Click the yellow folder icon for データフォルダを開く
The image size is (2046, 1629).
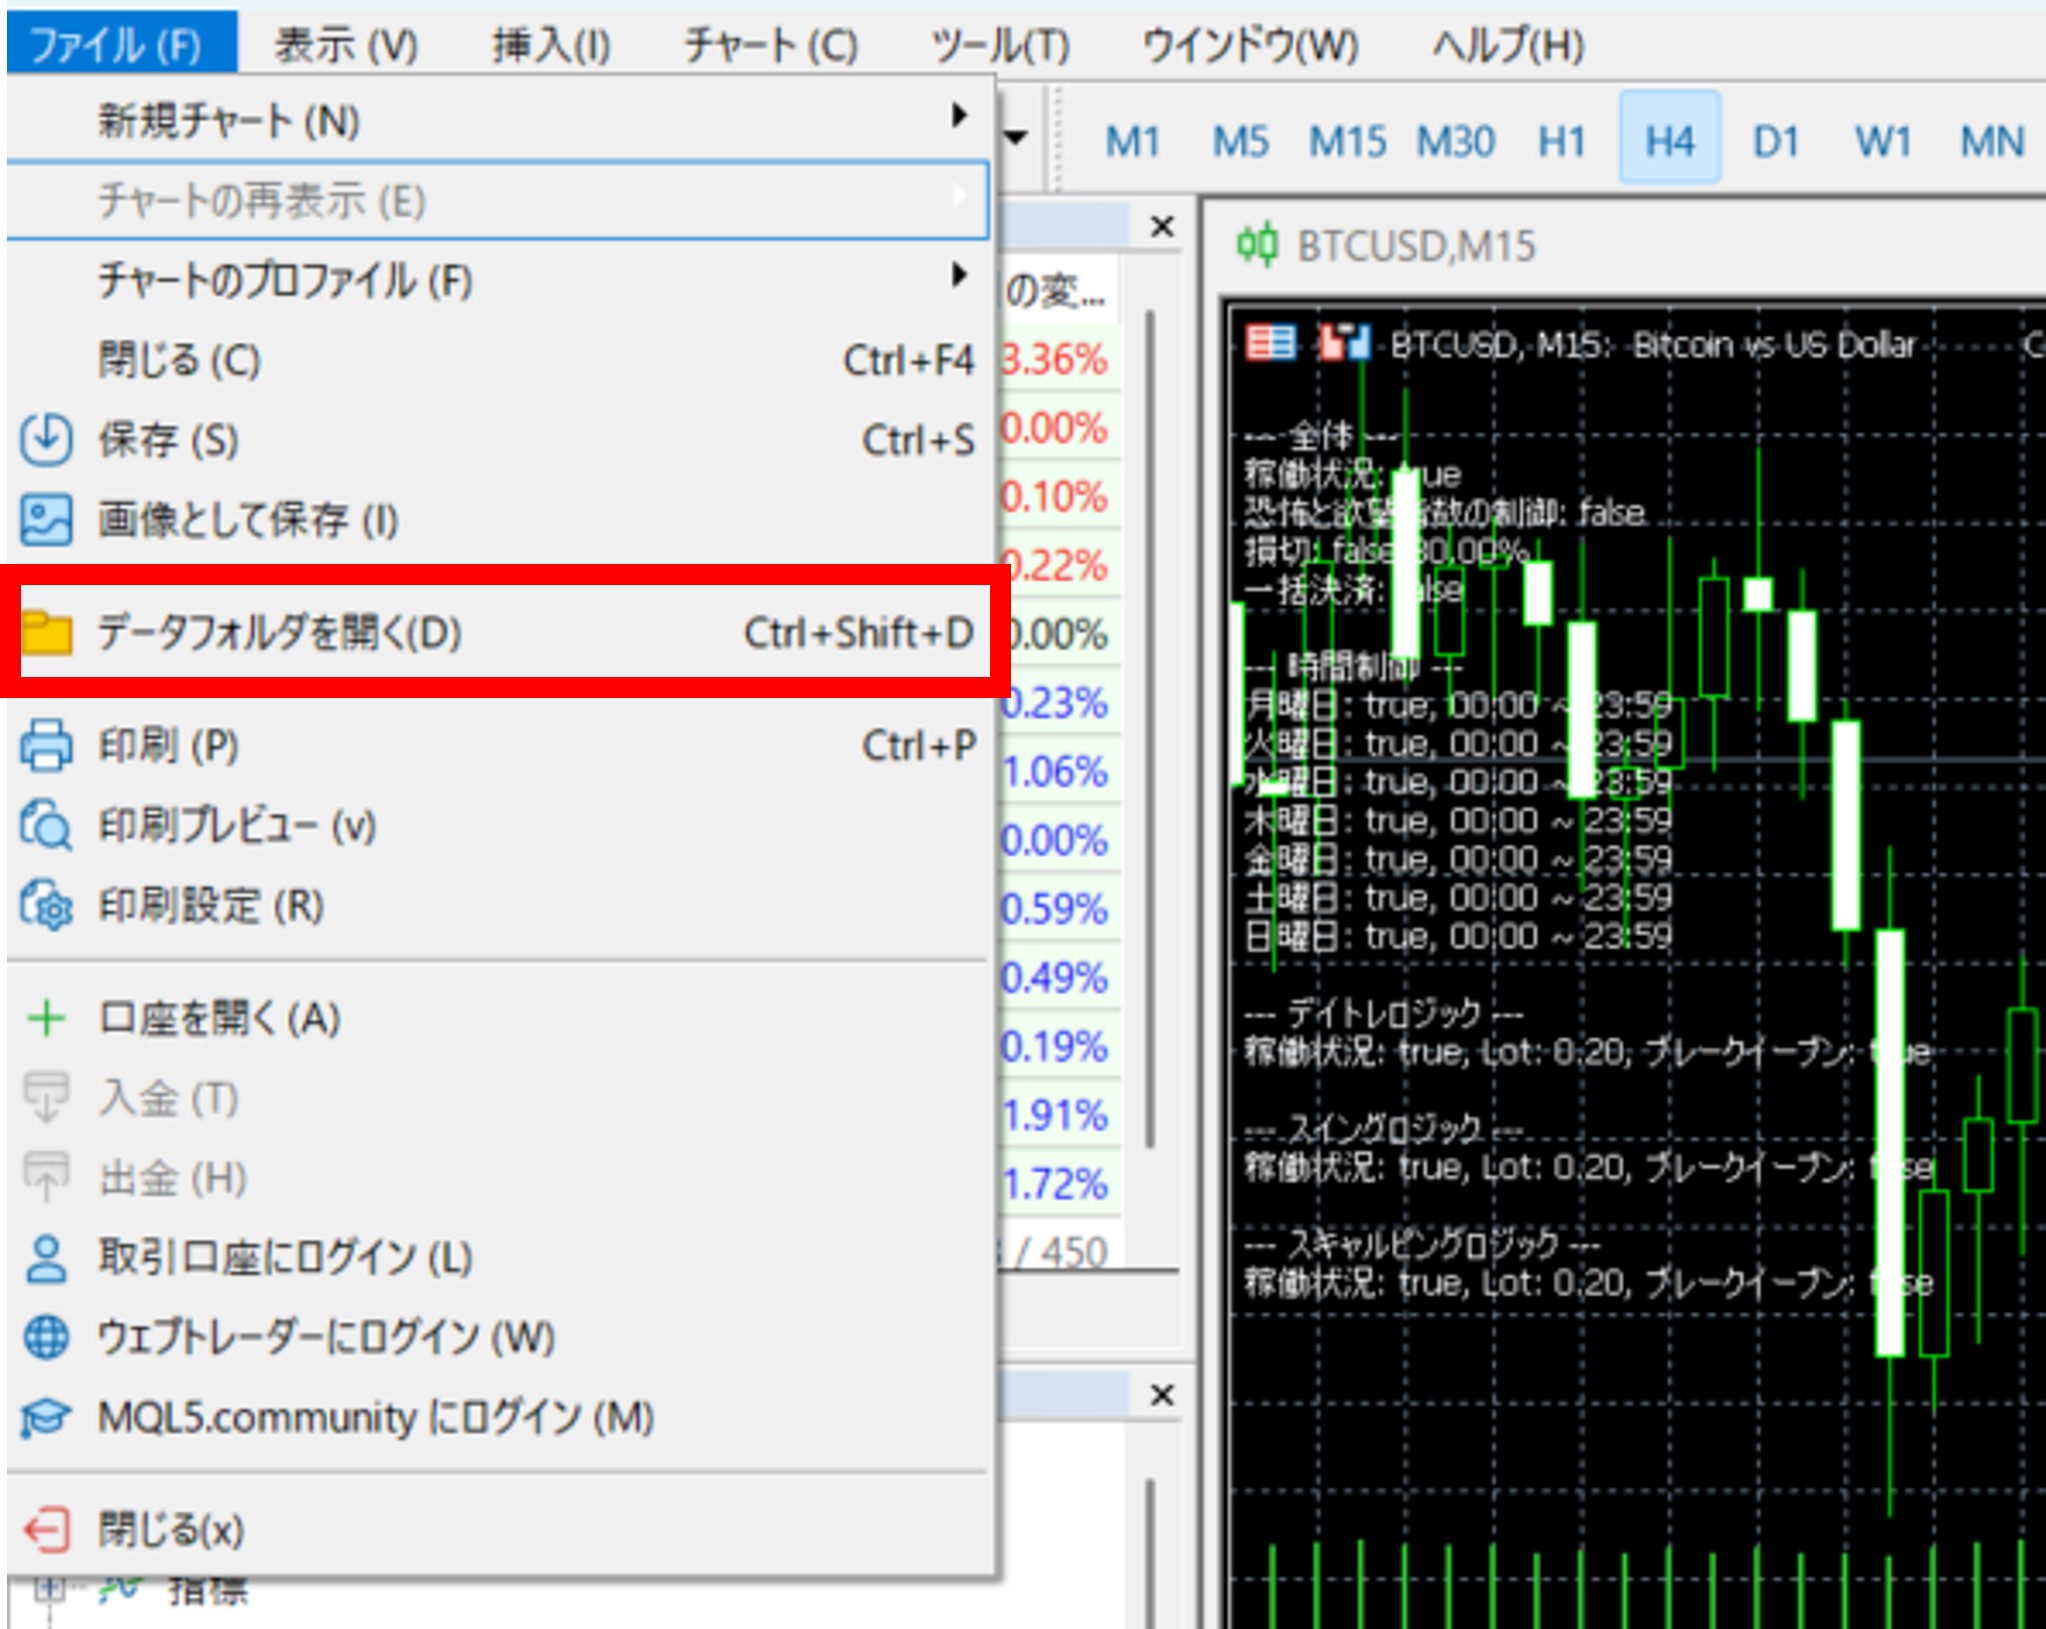[46, 633]
